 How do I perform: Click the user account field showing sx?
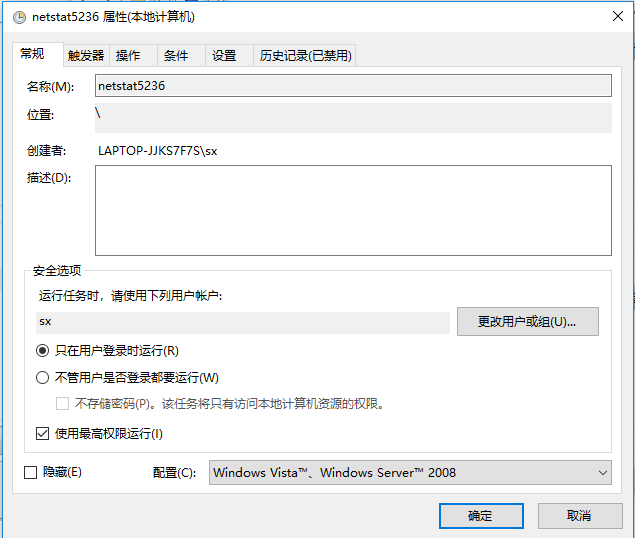(x=243, y=322)
